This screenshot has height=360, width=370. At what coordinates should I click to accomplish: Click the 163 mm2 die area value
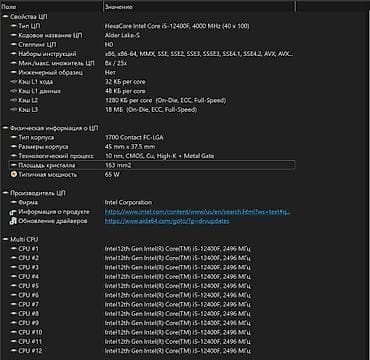pos(118,165)
